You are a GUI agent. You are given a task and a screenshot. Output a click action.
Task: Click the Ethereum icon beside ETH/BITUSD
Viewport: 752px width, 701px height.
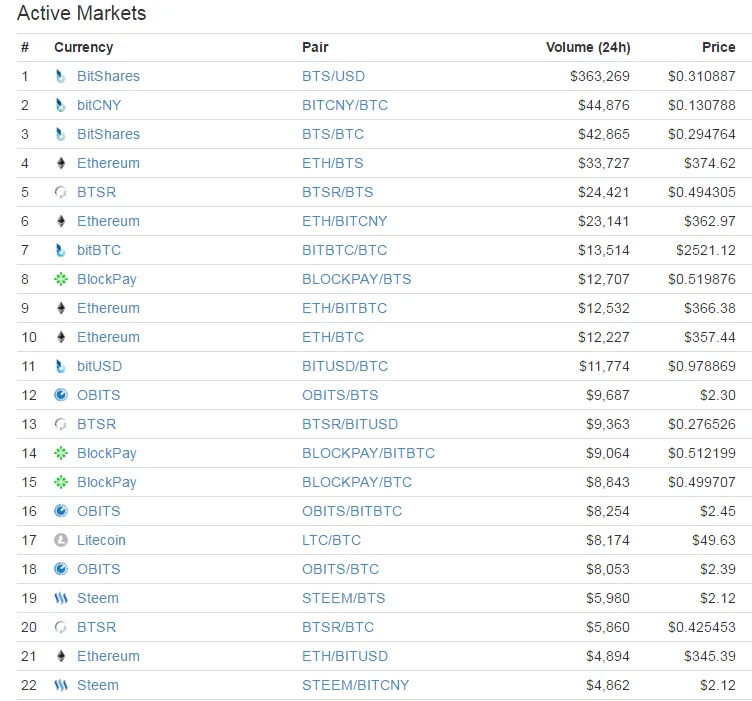click(x=60, y=656)
